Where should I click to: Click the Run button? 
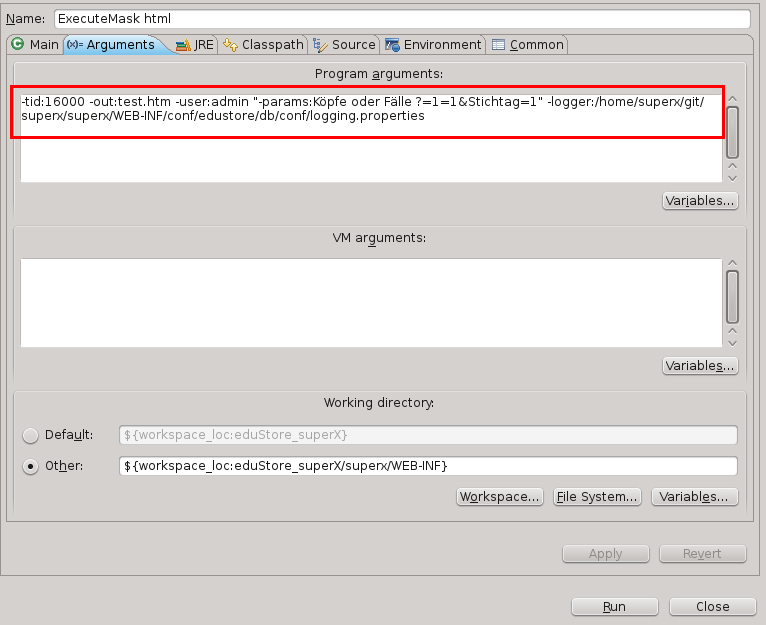[x=615, y=606]
